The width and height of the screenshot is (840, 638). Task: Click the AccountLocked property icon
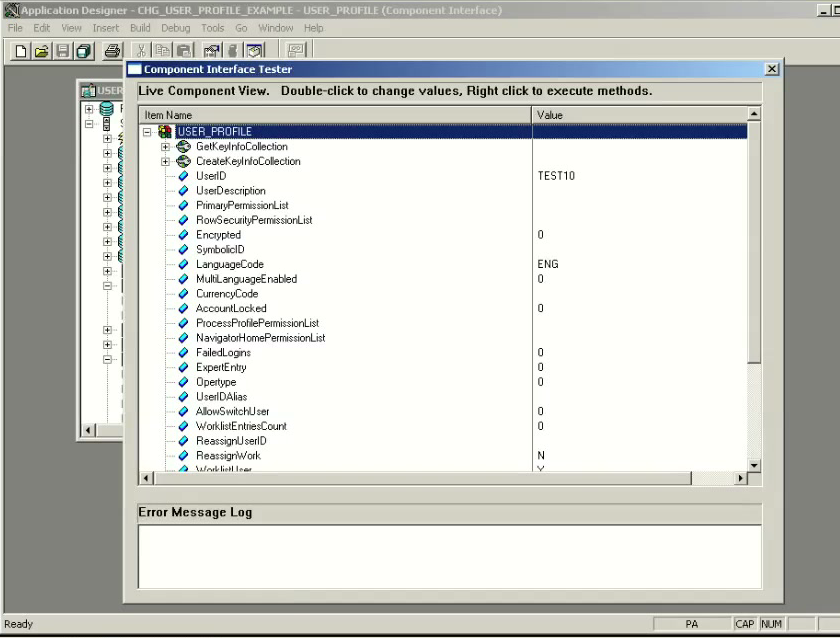tap(183, 308)
